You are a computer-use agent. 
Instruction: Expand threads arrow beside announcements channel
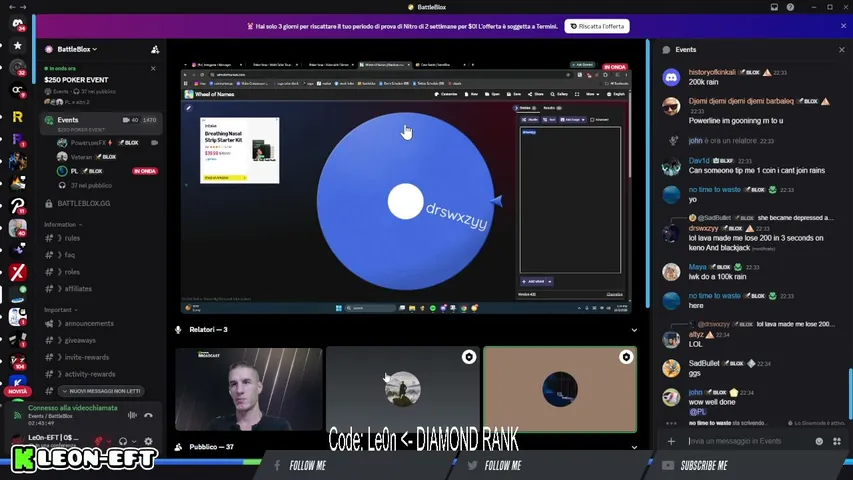click(x=60, y=324)
